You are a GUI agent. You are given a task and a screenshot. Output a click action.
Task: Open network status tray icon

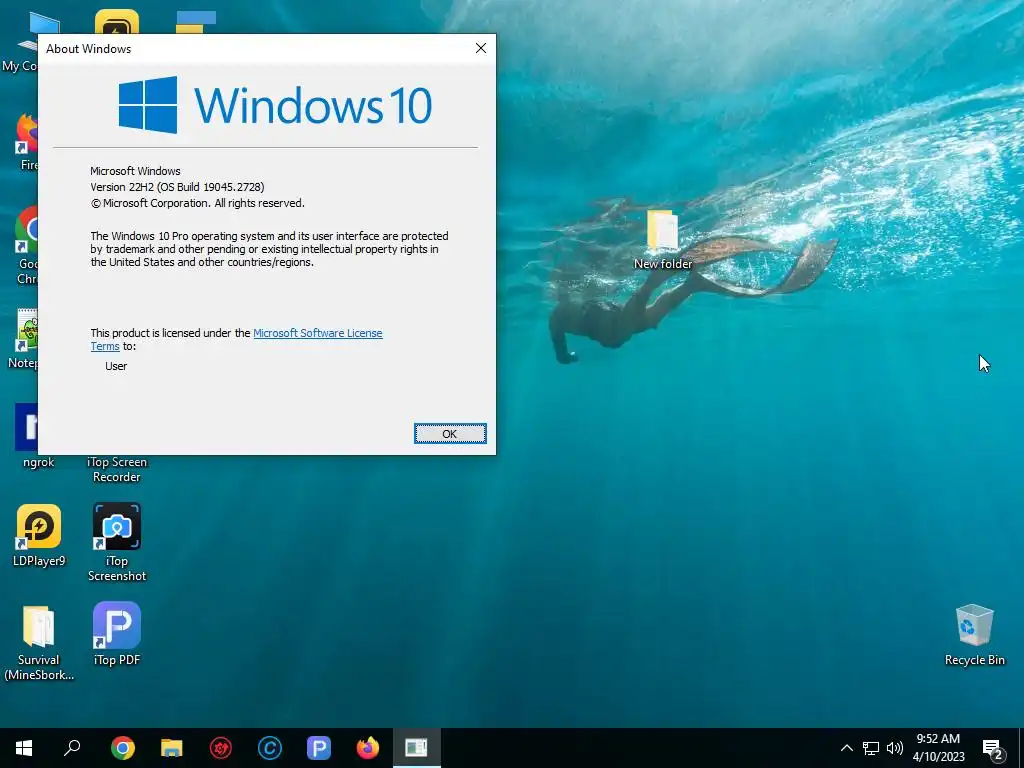(x=871, y=748)
